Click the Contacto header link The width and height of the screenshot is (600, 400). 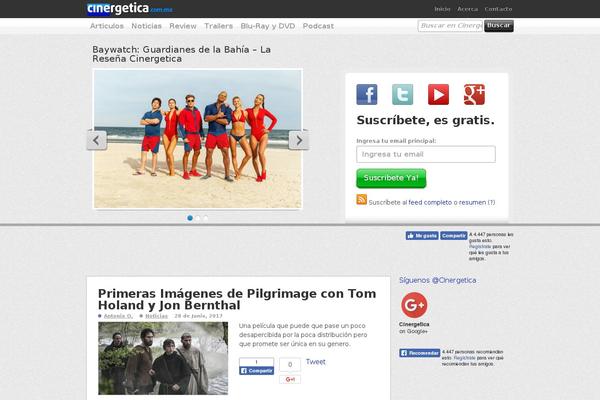click(498, 9)
